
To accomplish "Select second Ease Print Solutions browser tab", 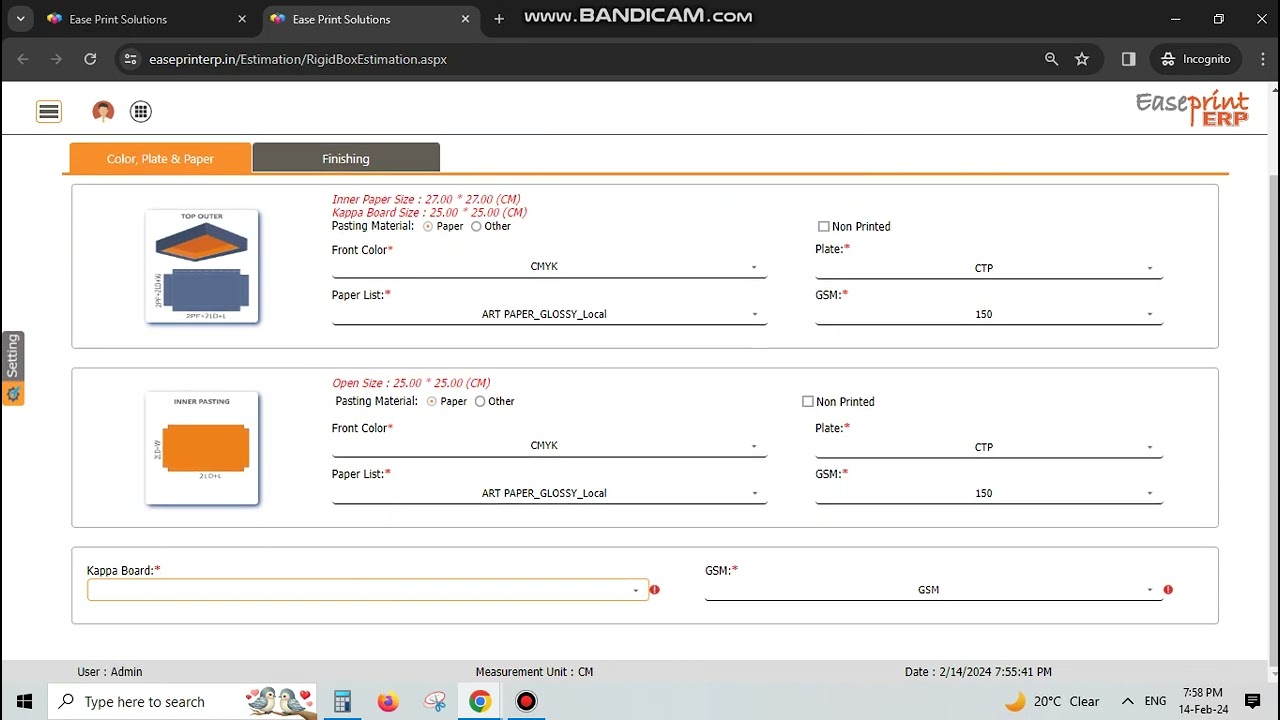I will 372,19.
